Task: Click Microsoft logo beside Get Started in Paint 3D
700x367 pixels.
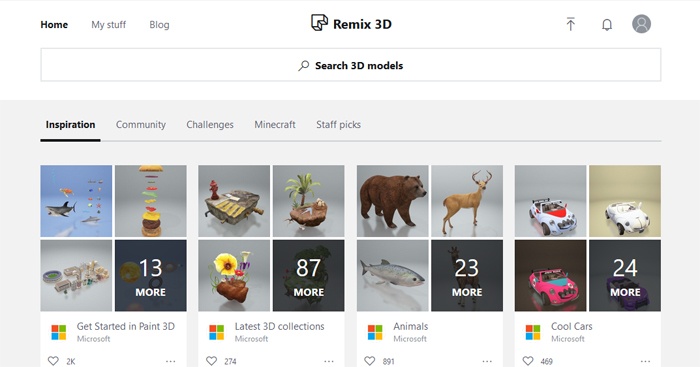Action: tap(58, 332)
